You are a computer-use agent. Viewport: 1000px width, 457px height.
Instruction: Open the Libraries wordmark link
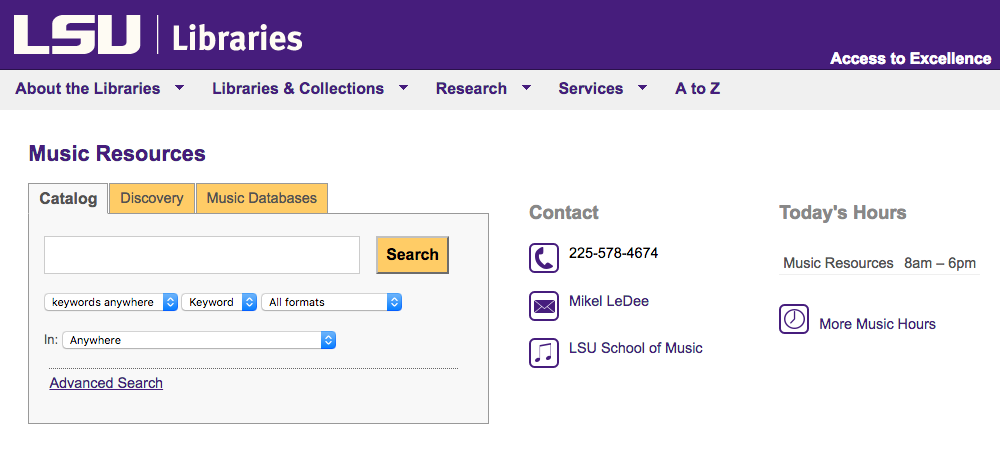tap(237, 38)
